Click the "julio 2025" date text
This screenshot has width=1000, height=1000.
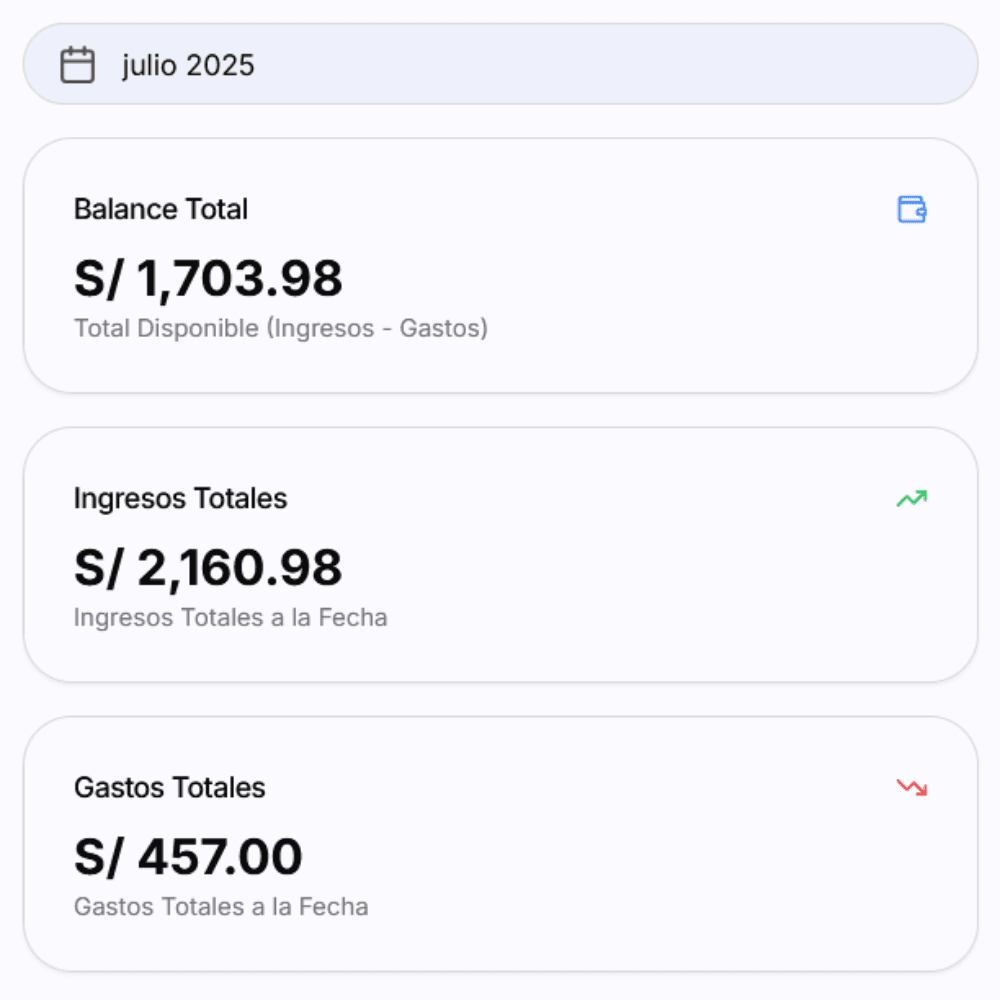point(188,66)
